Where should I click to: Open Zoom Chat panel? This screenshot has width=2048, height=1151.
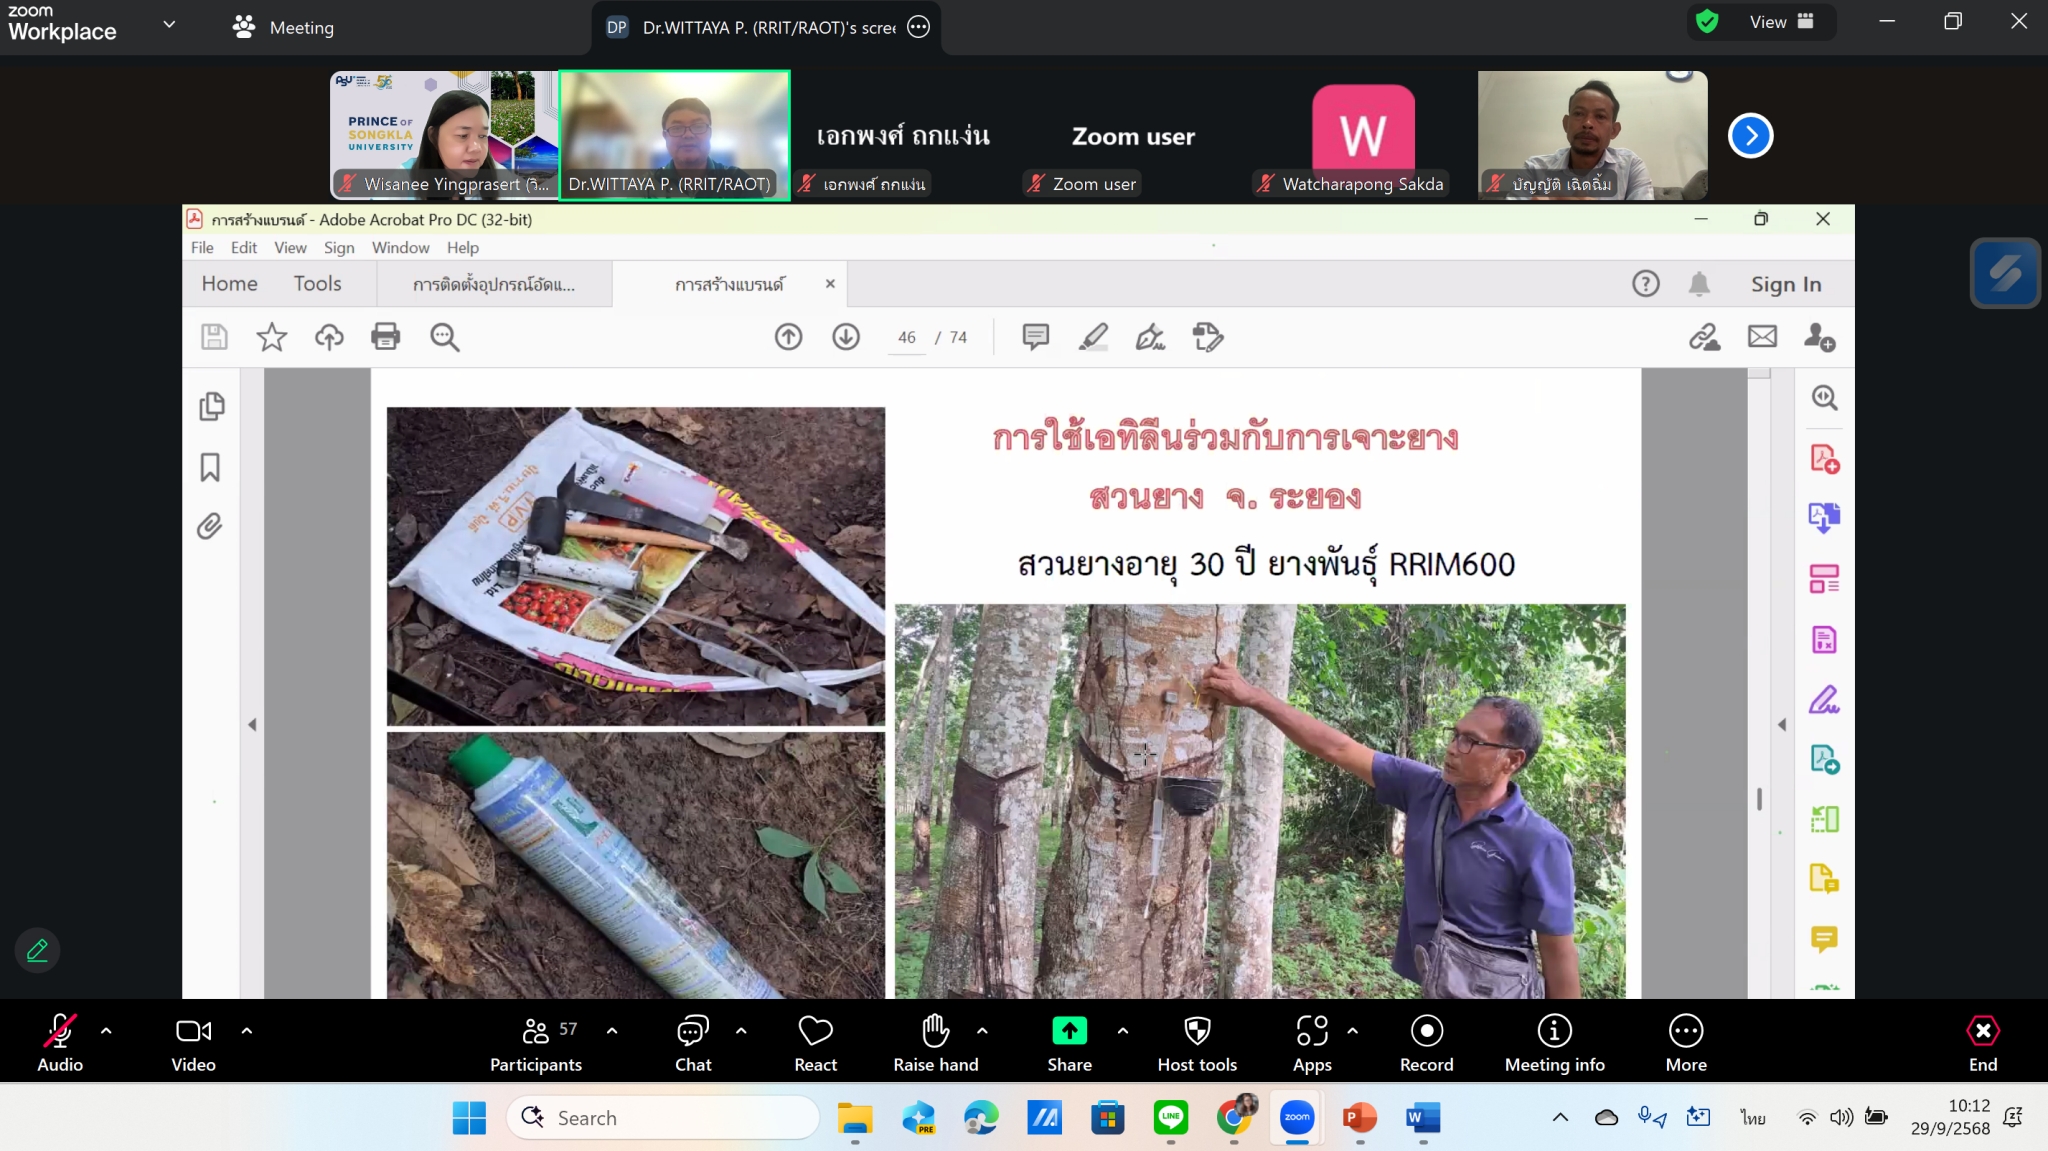tap(692, 1031)
